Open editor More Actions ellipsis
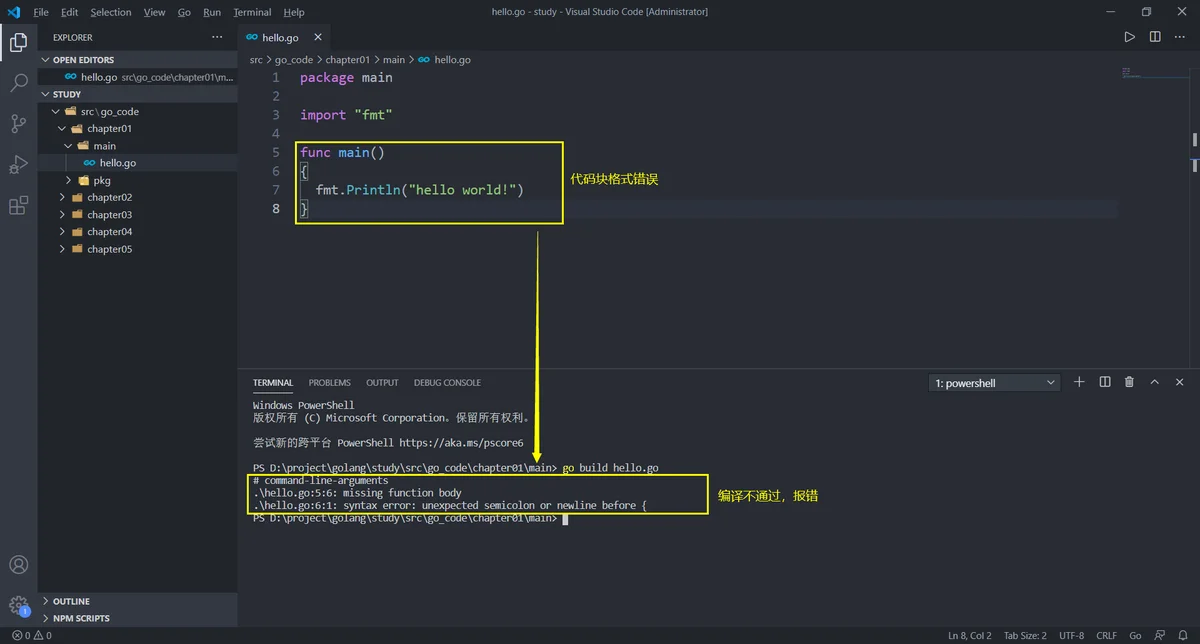This screenshot has height=644, width=1200. (1181, 37)
